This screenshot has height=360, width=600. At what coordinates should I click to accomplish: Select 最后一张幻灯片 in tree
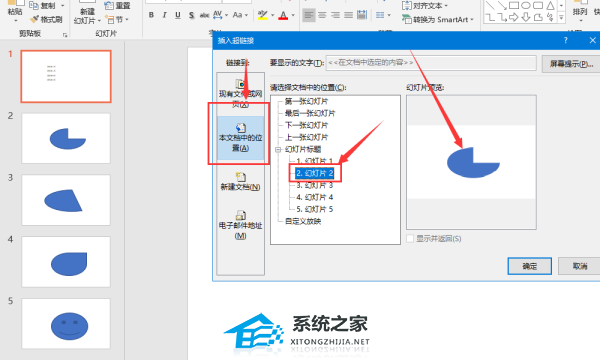pyautogui.click(x=310, y=113)
